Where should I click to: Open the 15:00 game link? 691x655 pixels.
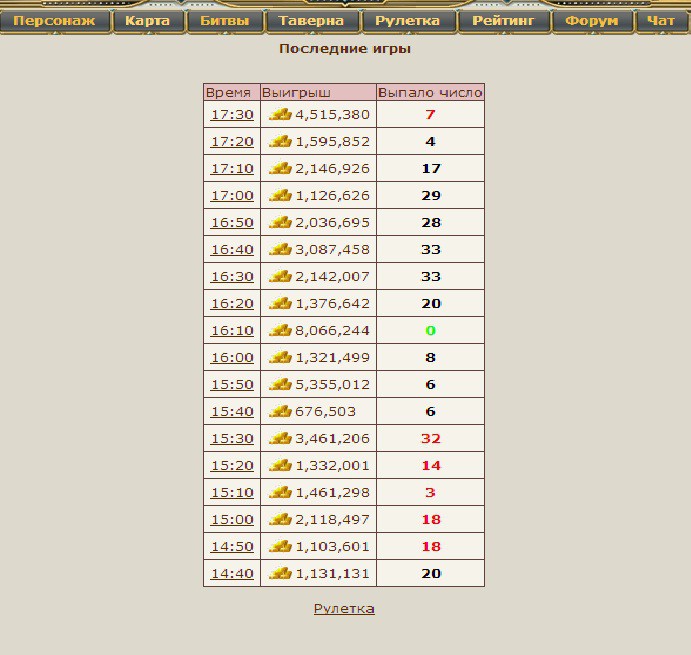[232, 519]
